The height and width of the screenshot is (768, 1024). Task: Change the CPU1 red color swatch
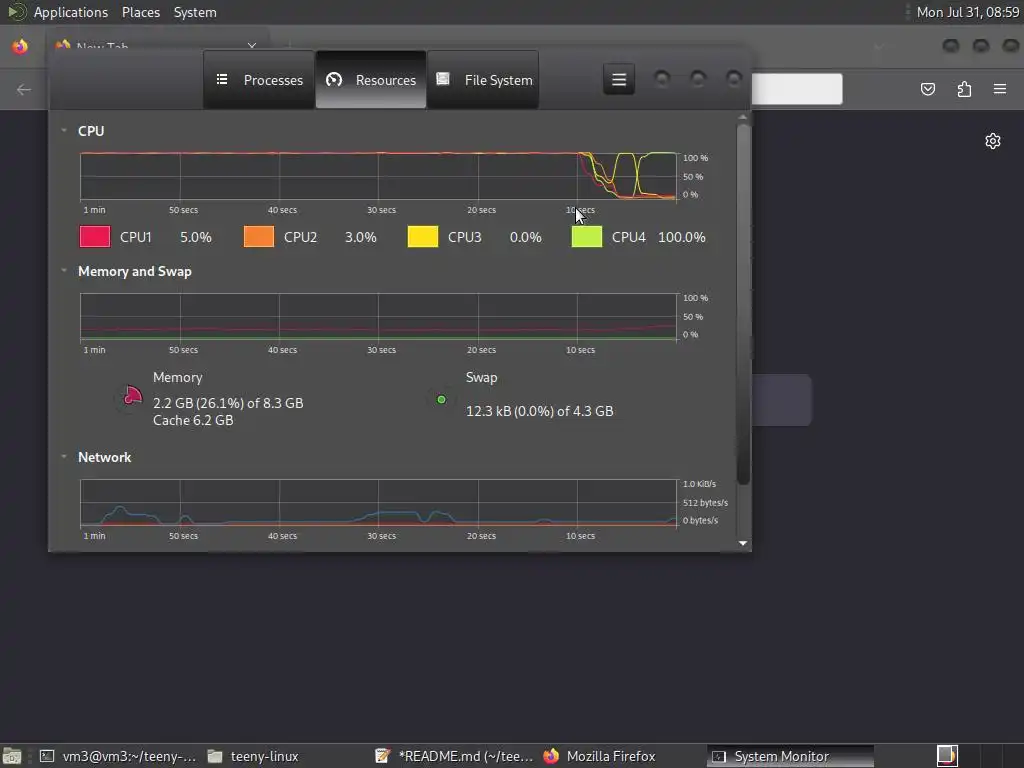[95, 236]
